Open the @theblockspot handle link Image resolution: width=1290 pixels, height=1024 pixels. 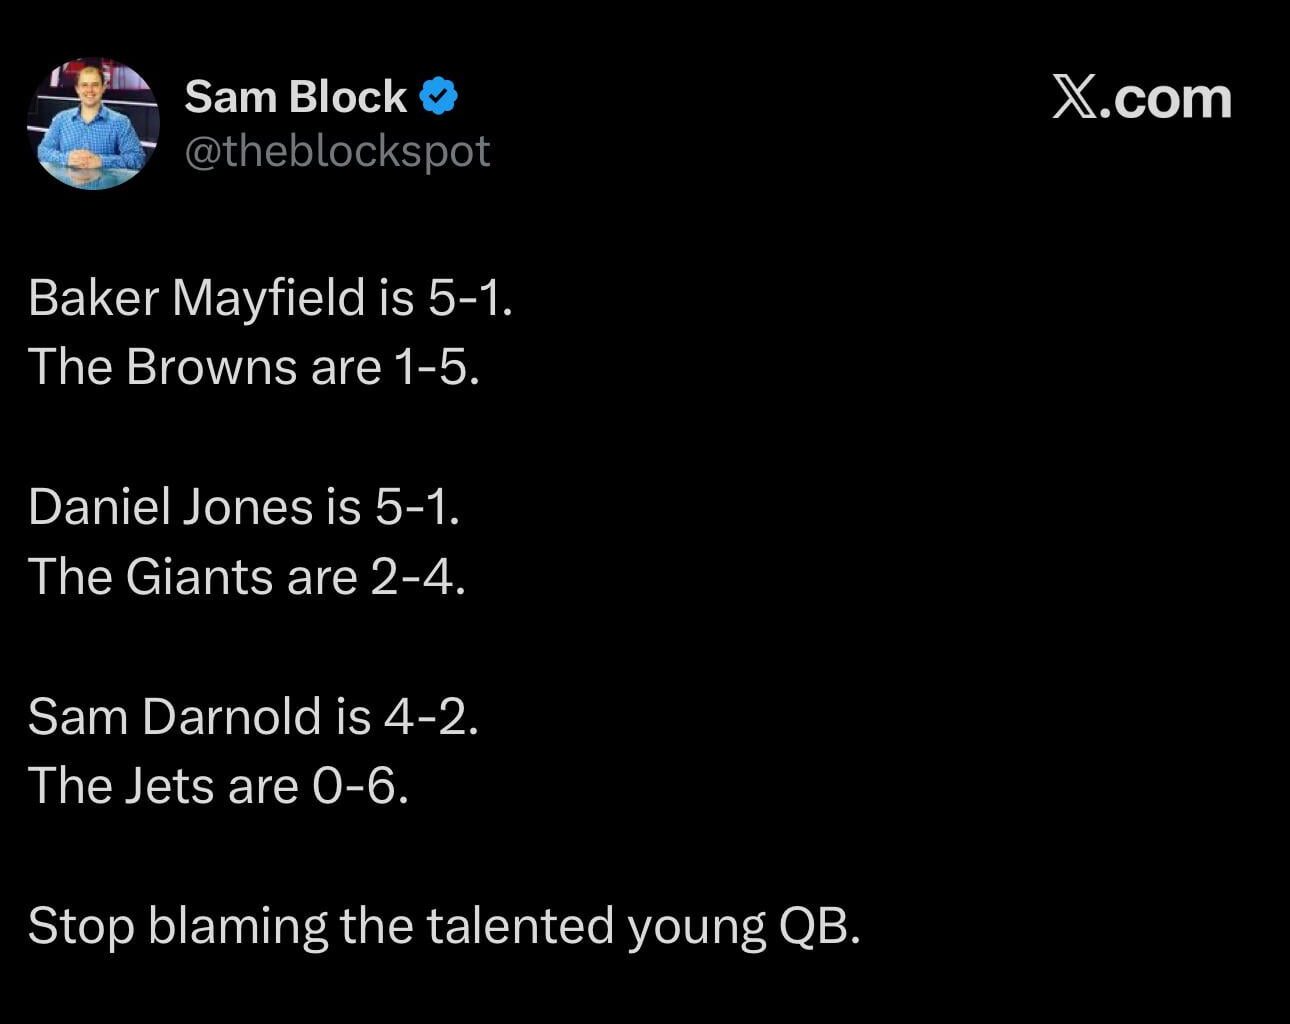pos(337,152)
